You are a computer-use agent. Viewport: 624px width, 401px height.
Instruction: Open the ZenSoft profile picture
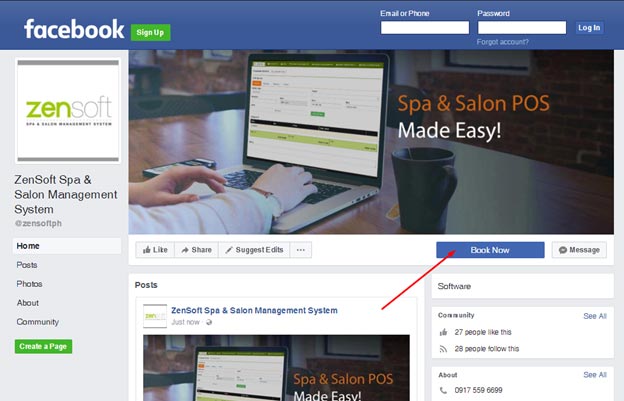[68, 111]
